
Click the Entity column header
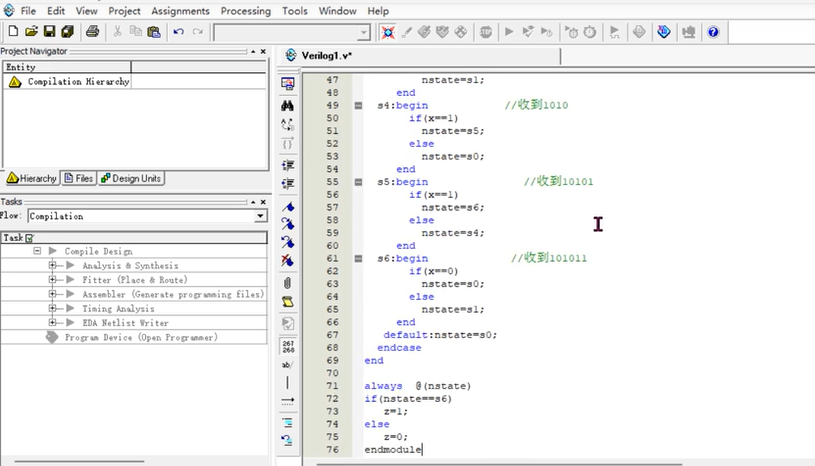click(x=67, y=67)
